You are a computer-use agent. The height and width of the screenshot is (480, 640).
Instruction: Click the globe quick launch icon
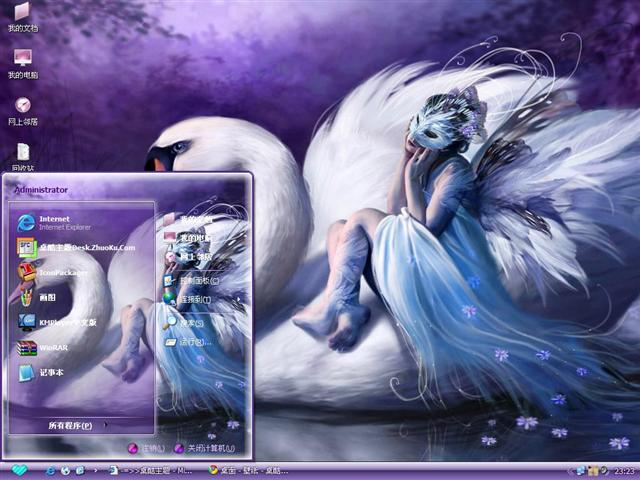[65, 471]
